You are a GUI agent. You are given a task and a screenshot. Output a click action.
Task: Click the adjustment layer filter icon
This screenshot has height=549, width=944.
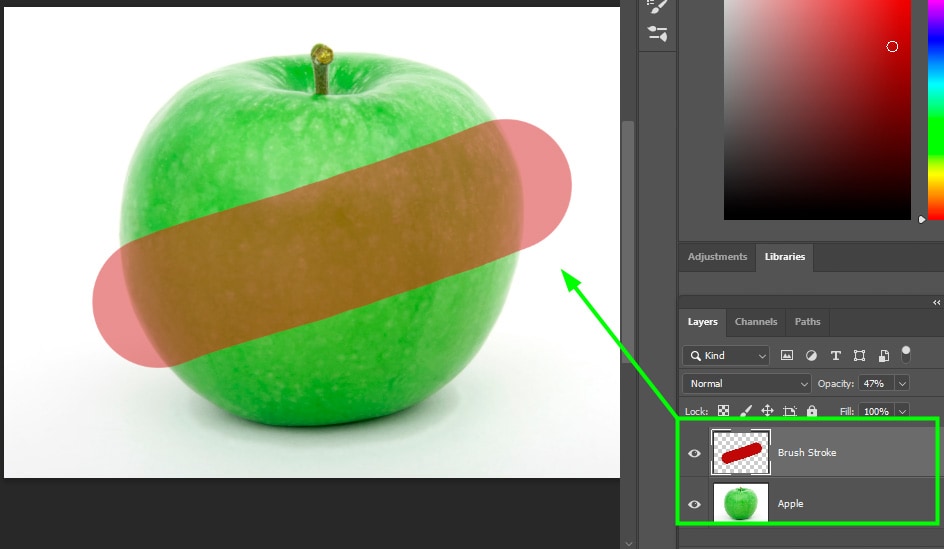[x=811, y=356]
